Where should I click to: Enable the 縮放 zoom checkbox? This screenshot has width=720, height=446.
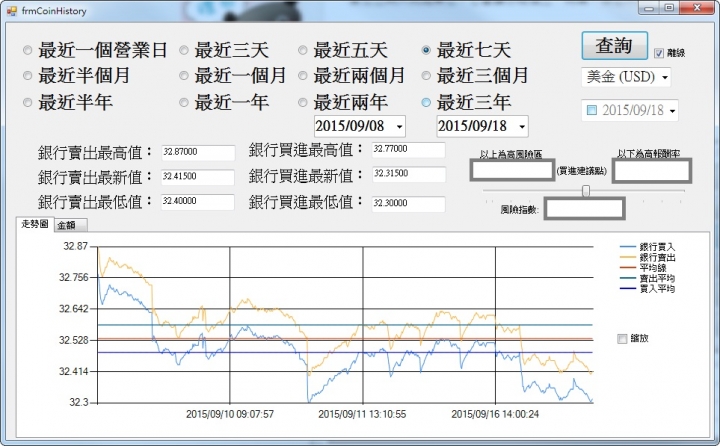(623, 338)
